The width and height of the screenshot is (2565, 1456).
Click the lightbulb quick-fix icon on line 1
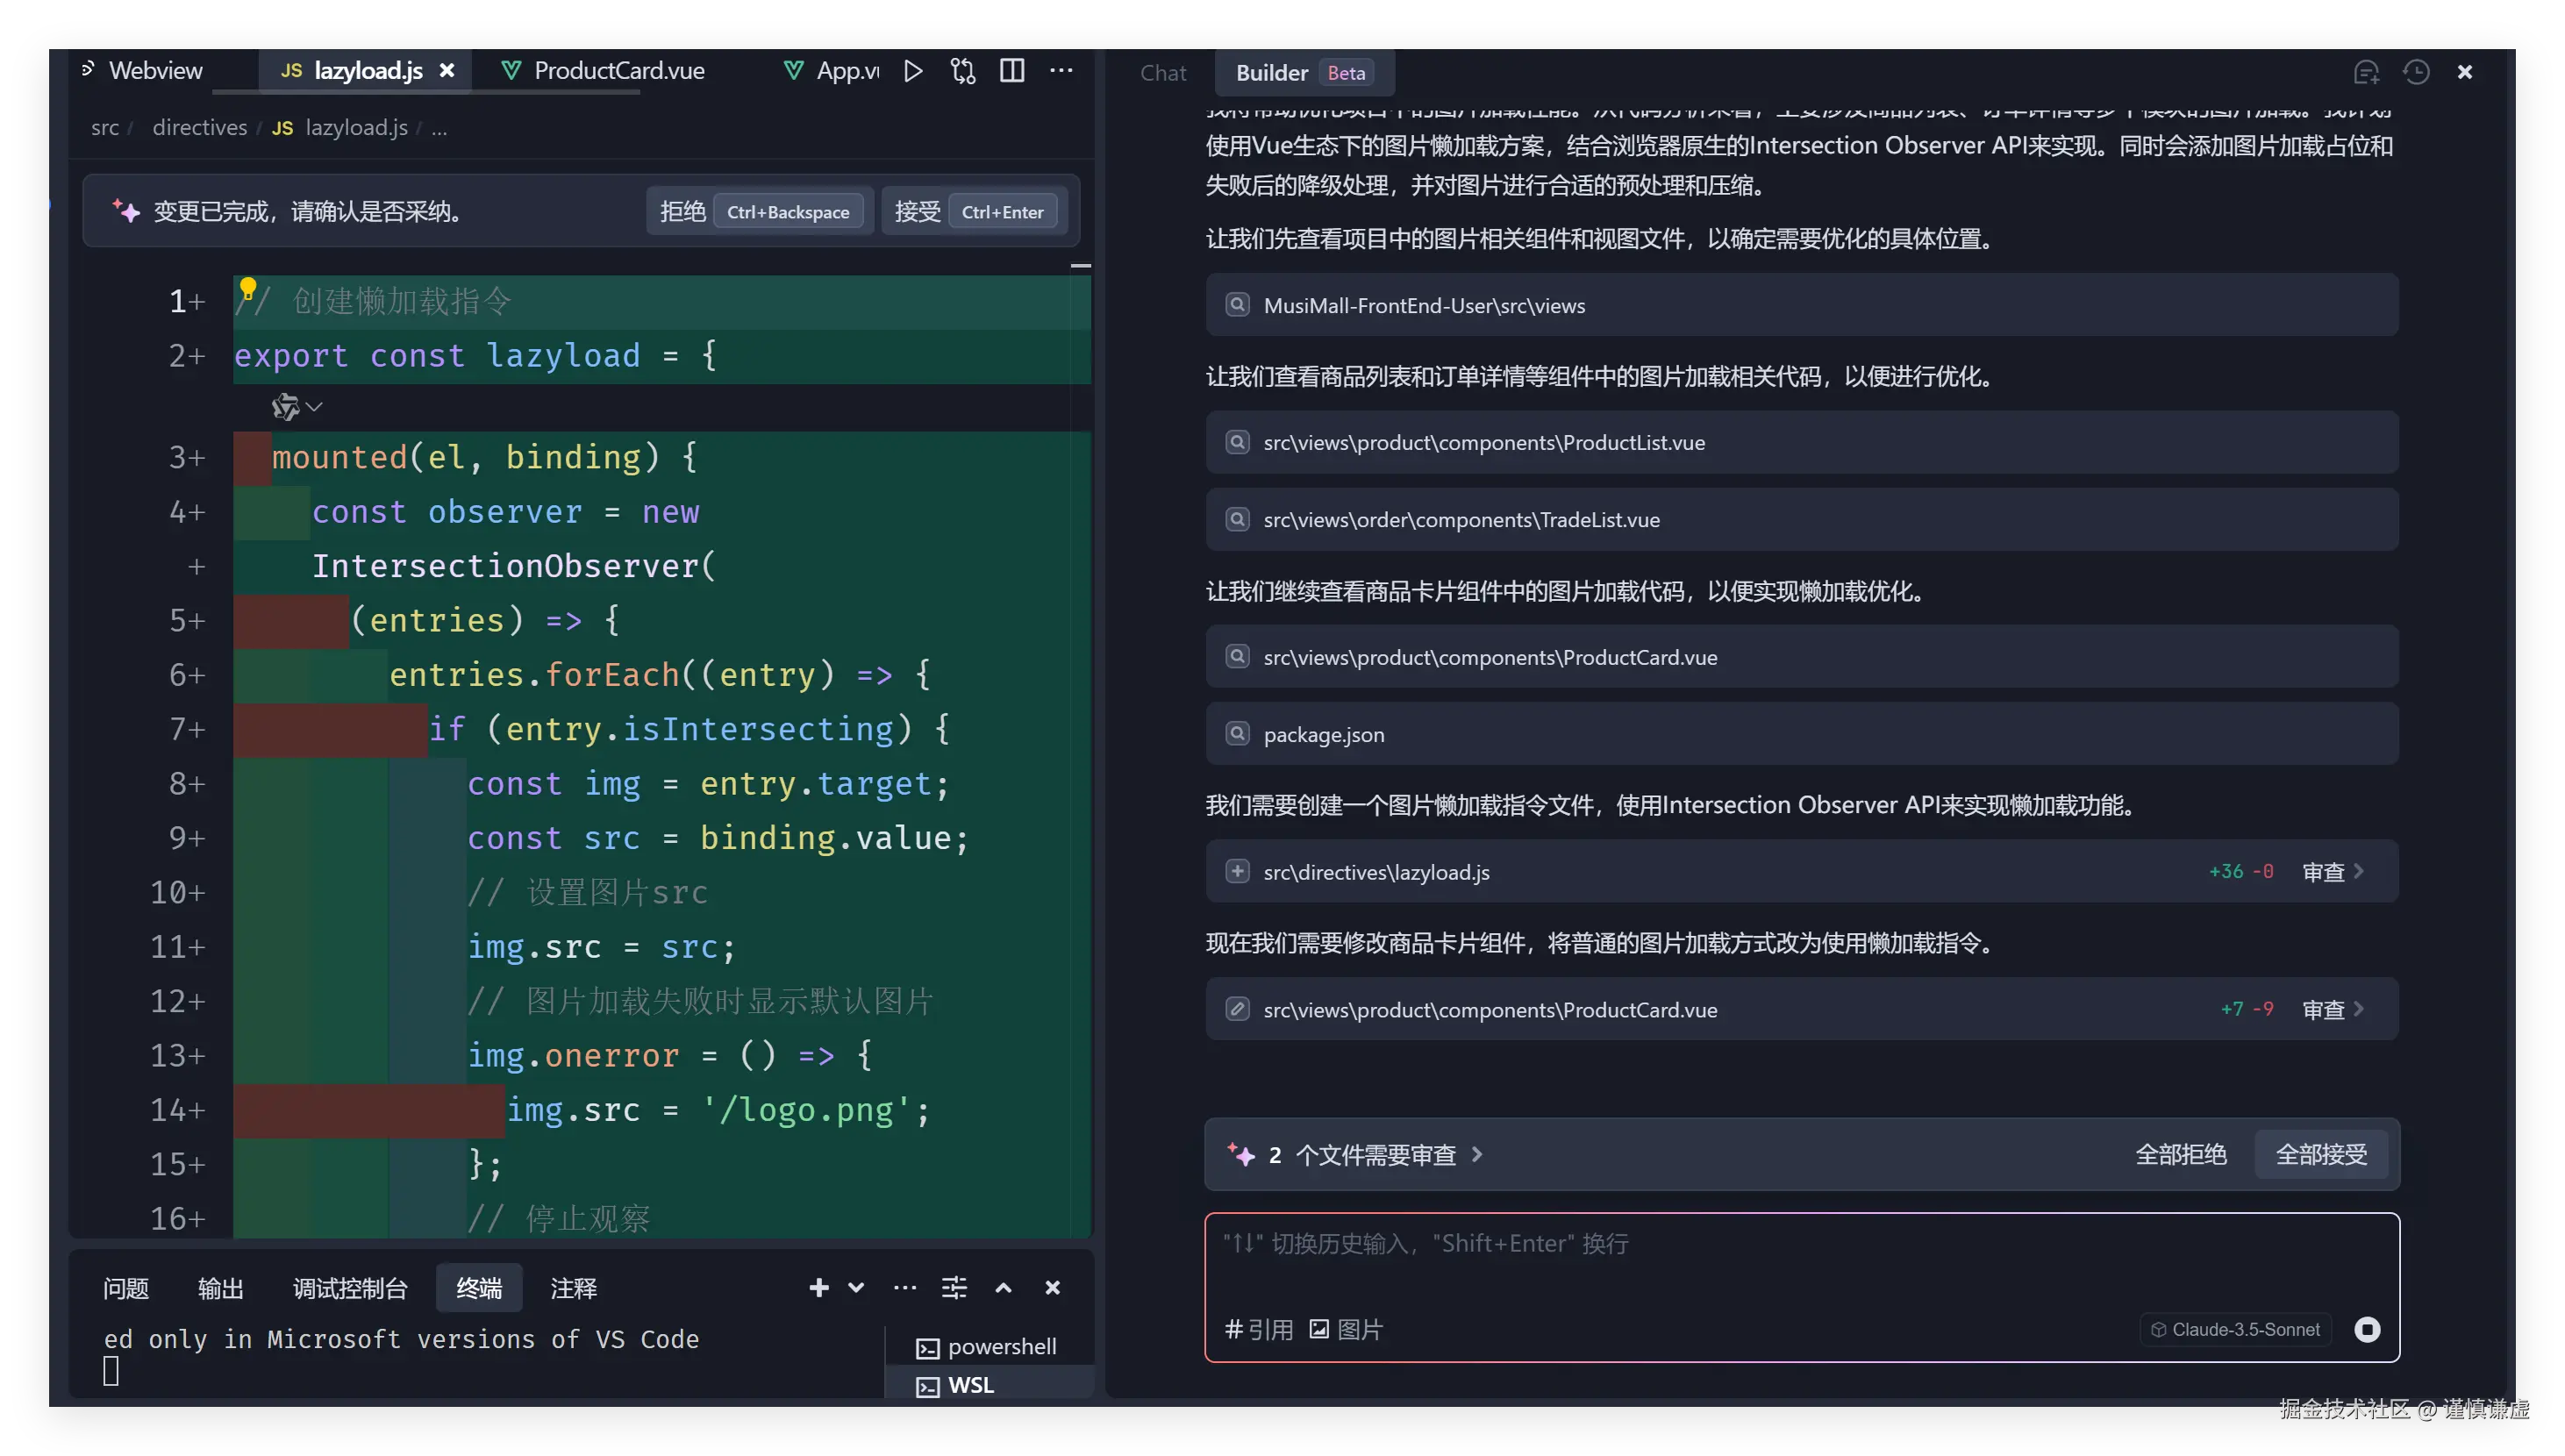(248, 289)
